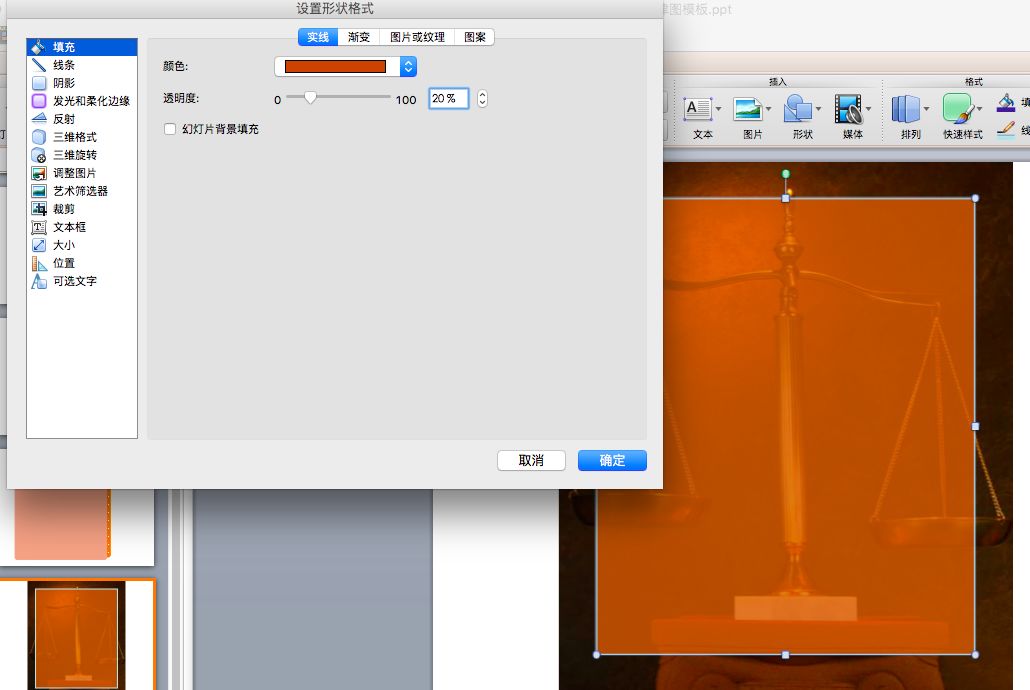This screenshot has width=1030, height=690.
Task: Open the fill color dropdown
Action: click(x=406, y=66)
